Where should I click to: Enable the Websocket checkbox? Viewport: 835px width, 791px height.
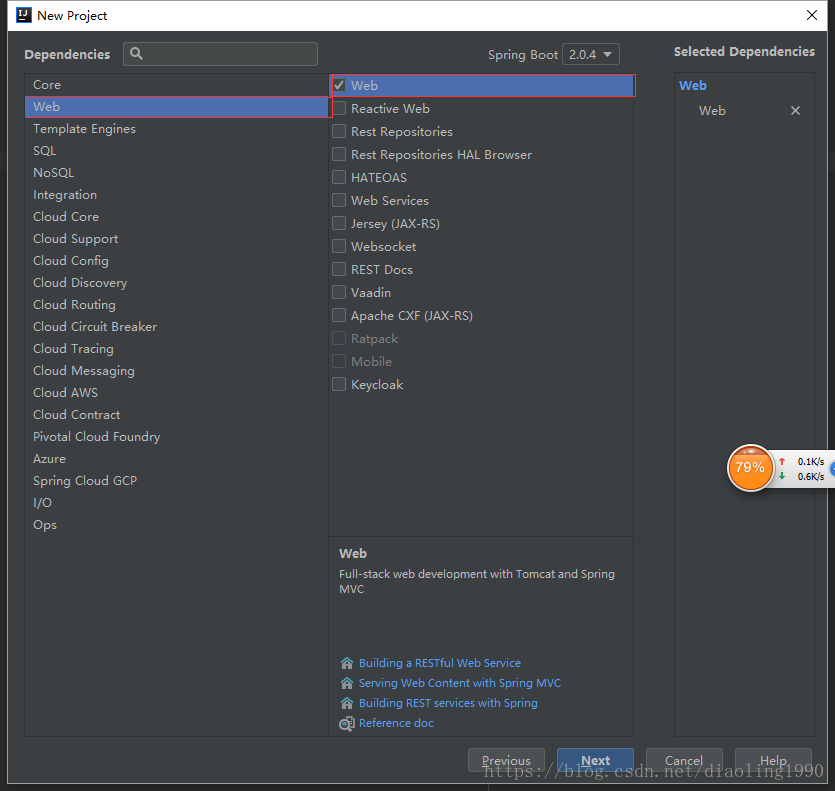pos(339,246)
